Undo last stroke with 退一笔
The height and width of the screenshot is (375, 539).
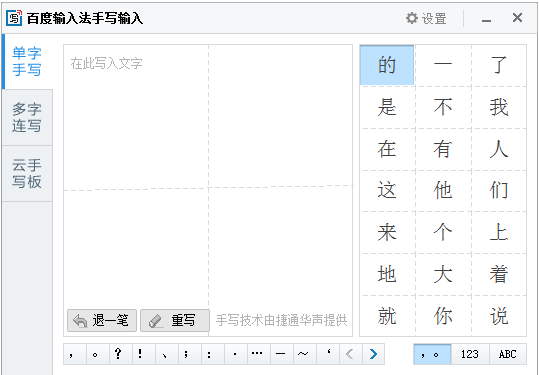click(x=102, y=320)
